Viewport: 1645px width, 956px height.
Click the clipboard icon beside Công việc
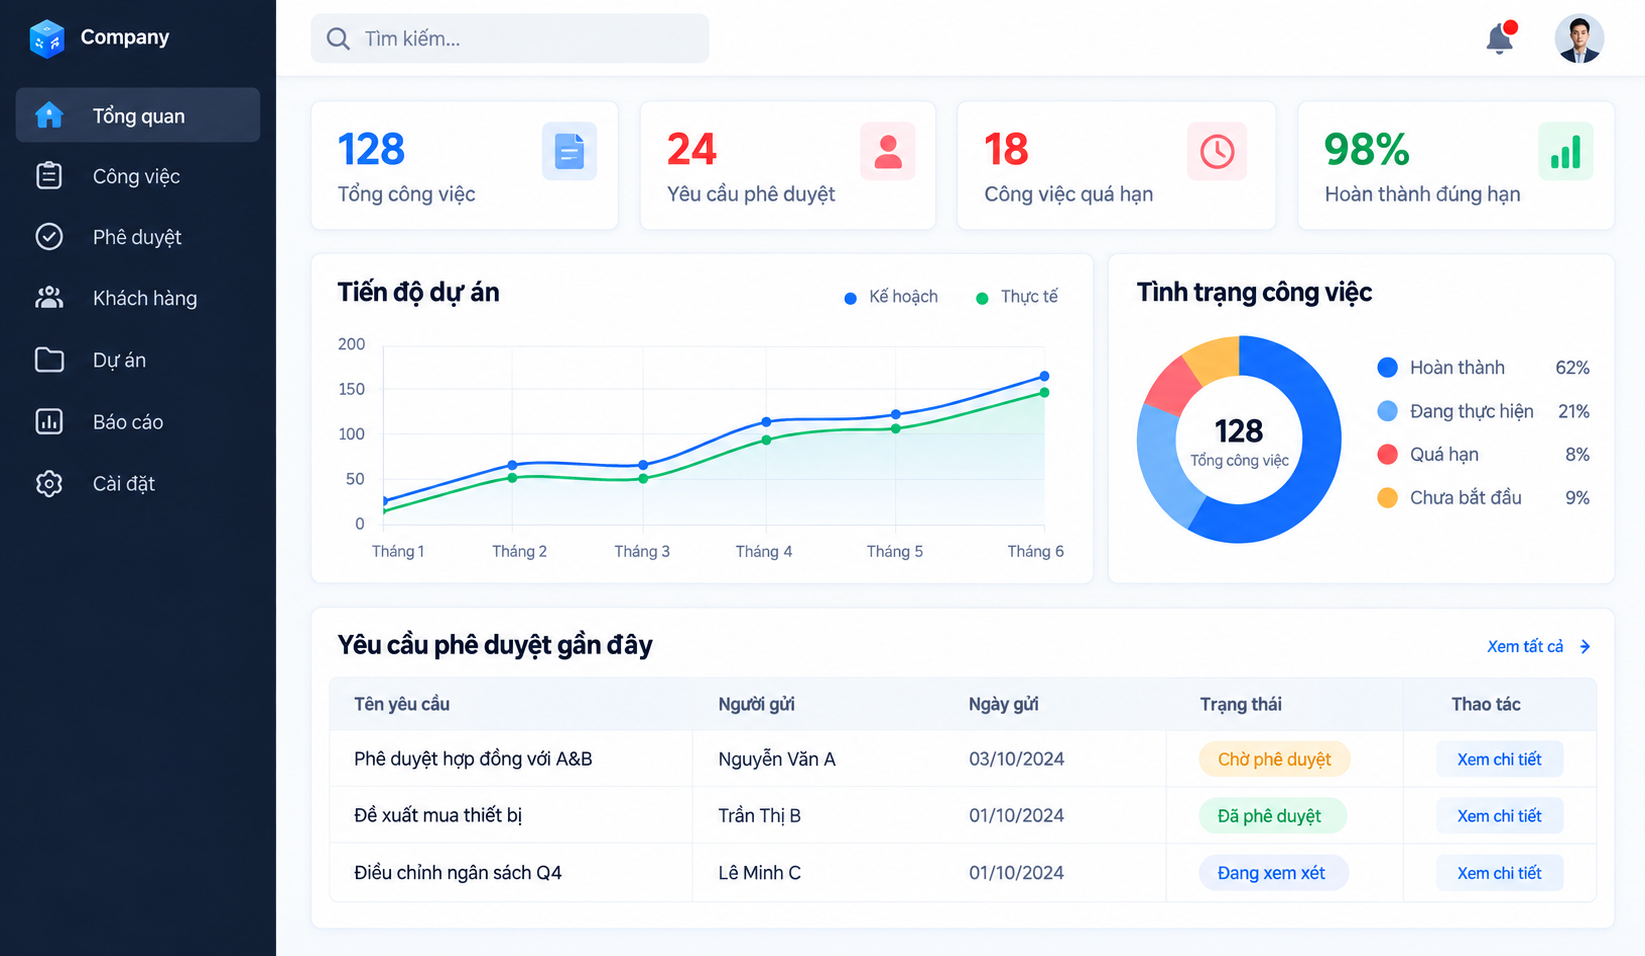[x=49, y=176]
